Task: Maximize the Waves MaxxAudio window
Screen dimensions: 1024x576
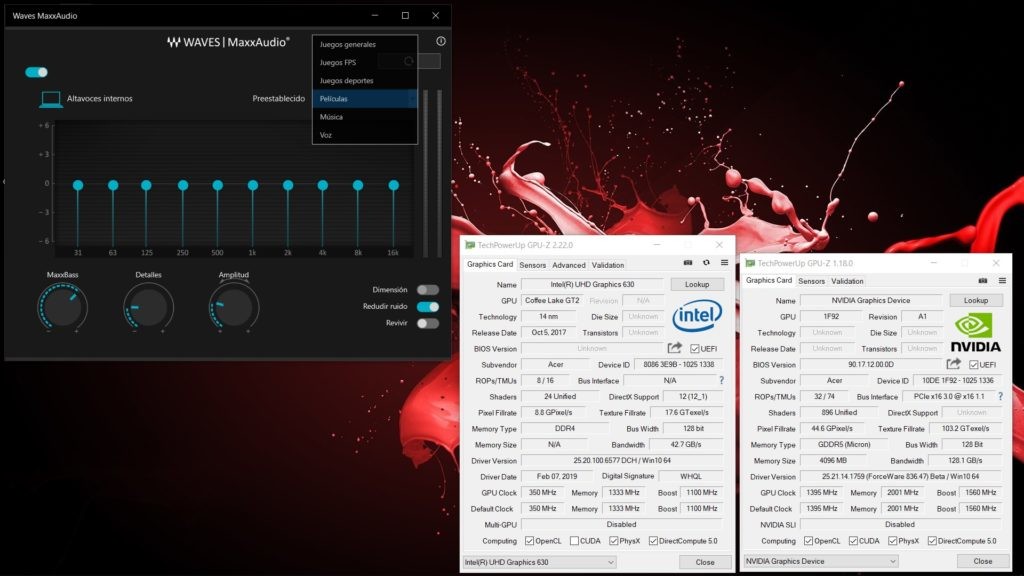Action: pos(405,16)
